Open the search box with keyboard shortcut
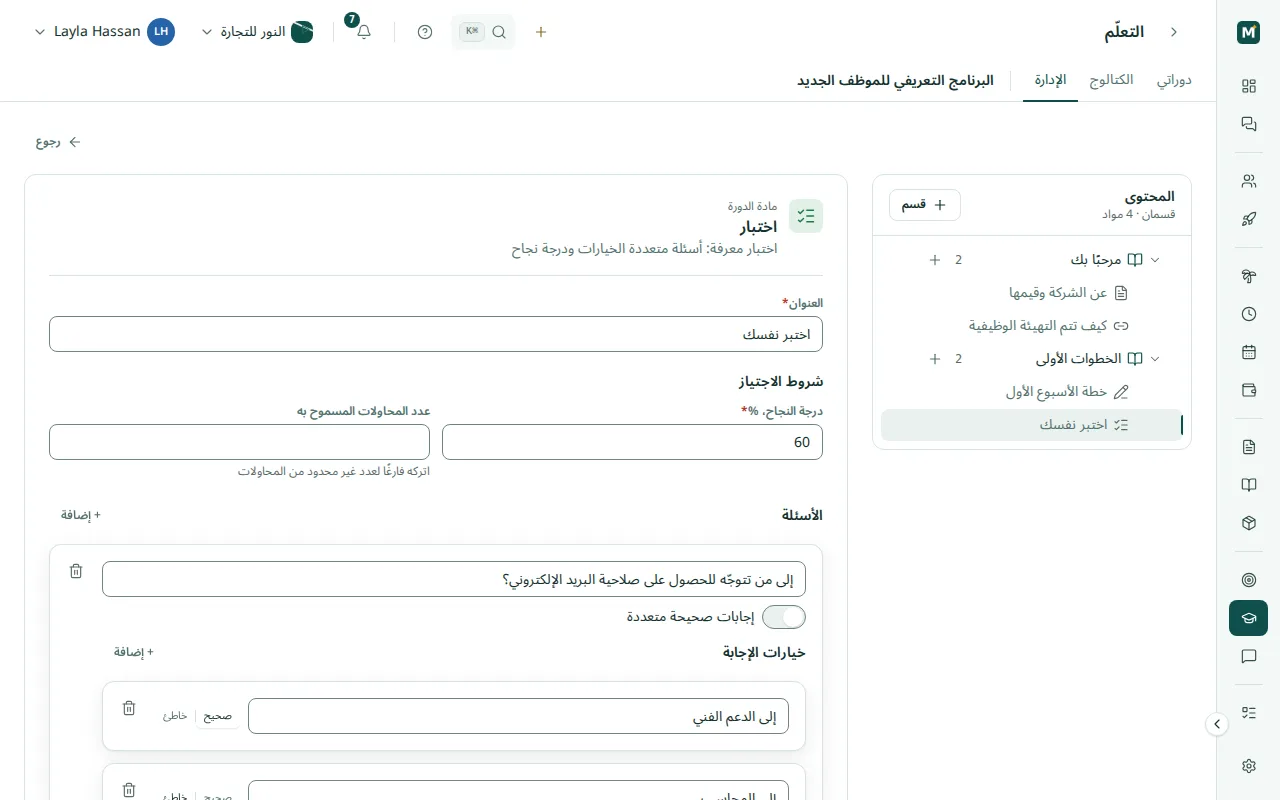The height and width of the screenshot is (800, 1280). [484, 32]
